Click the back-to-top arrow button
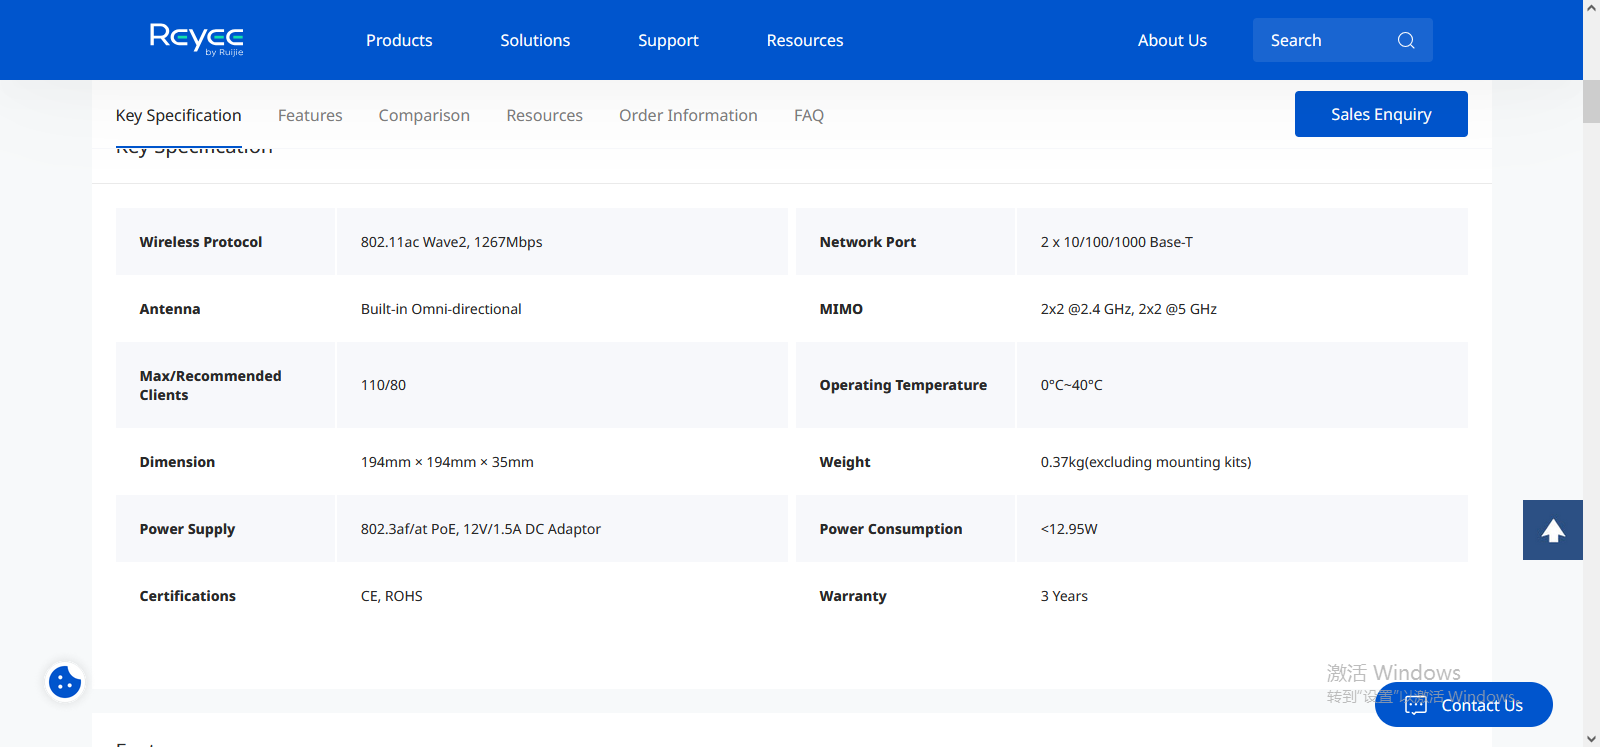This screenshot has width=1600, height=747. click(1553, 530)
